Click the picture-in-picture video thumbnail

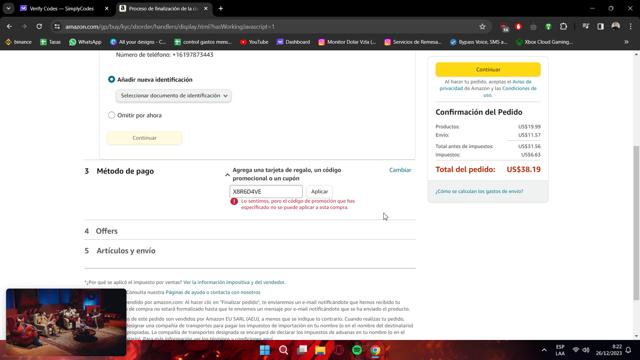(x=66, y=322)
